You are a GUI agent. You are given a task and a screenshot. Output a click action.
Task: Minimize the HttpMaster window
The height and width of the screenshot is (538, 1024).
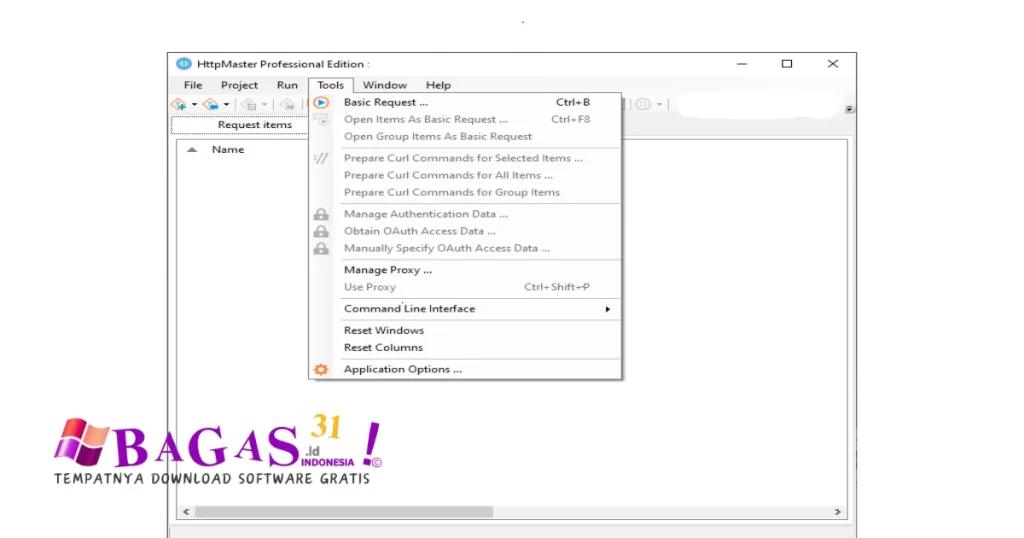[742, 64]
